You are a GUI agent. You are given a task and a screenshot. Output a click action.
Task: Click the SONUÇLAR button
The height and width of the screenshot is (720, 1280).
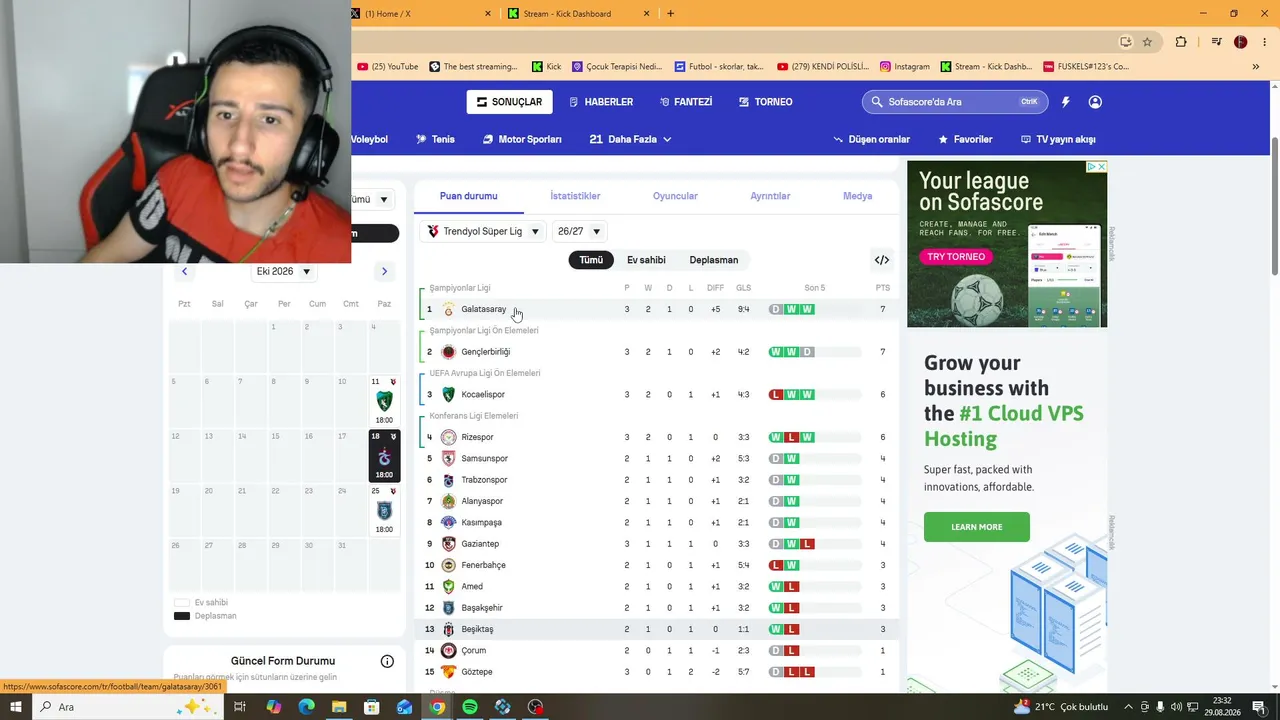[509, 102]
